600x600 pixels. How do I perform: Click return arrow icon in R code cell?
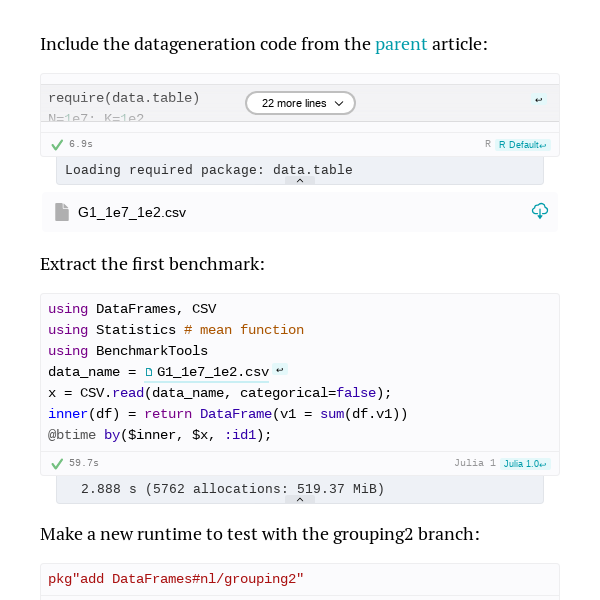coord(539,99)
